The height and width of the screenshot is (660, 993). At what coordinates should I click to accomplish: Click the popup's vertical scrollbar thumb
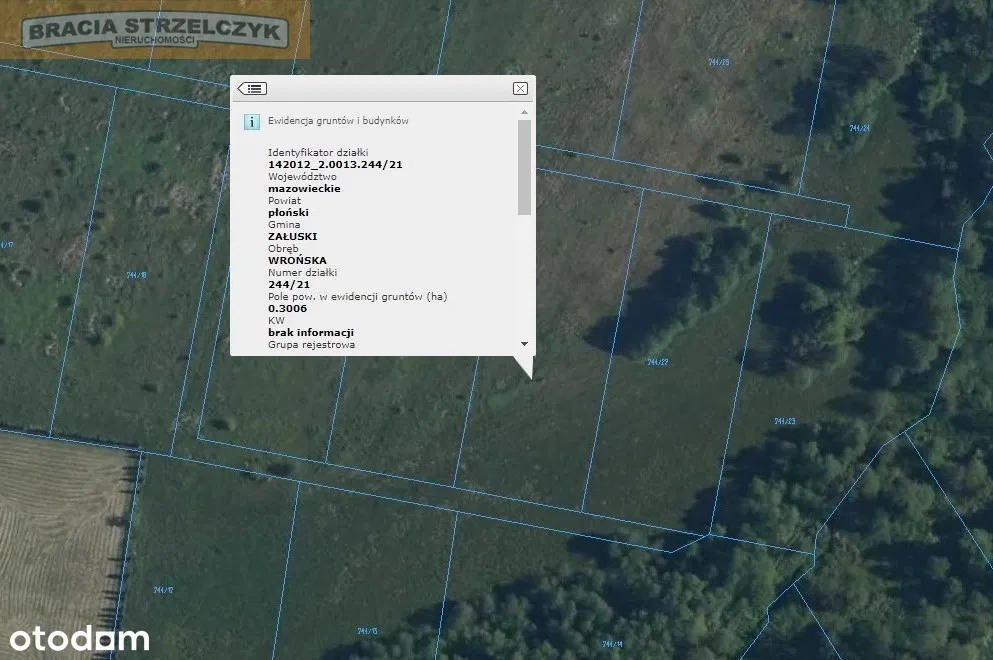click(x=524, y=167)
